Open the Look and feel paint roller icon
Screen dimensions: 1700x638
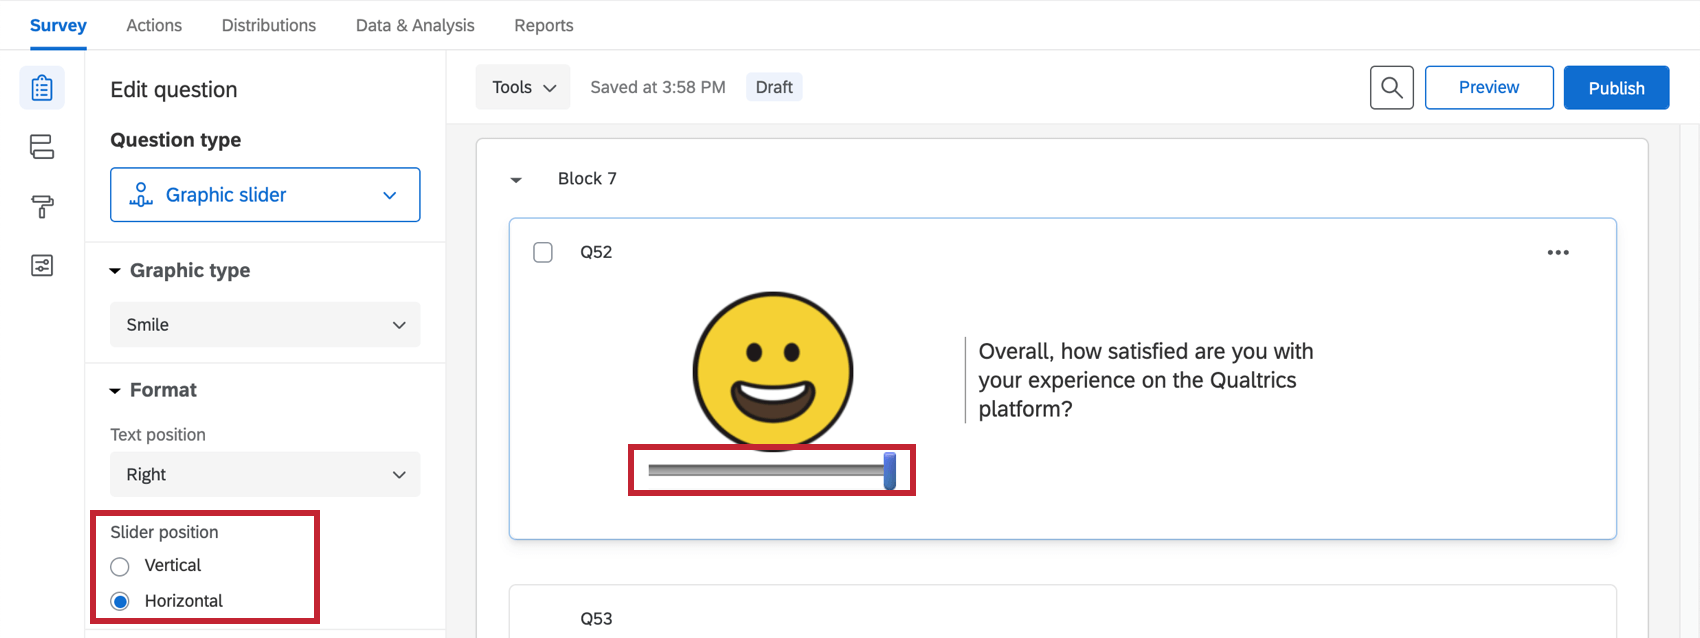tap(42, 207)
